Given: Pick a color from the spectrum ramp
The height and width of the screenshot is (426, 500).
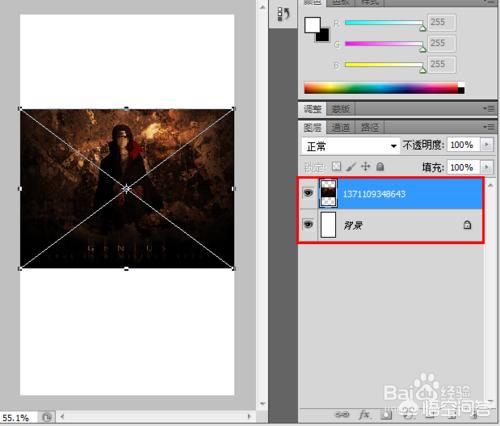Looking at the screenshot, I should point(381,88).
